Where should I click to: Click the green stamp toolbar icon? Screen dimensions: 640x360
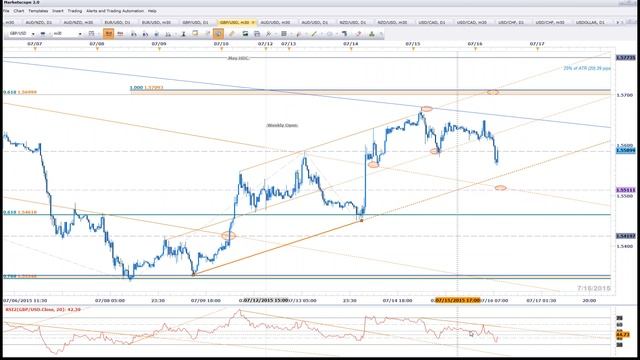[371, 34]
